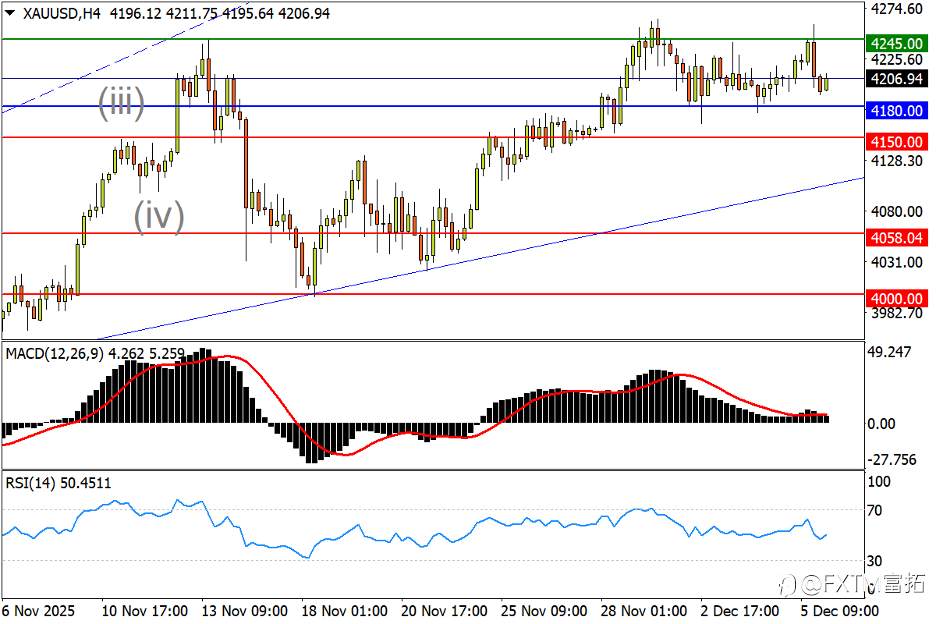Select the time axis label '2 Dec 17:00'

point(740,611)
